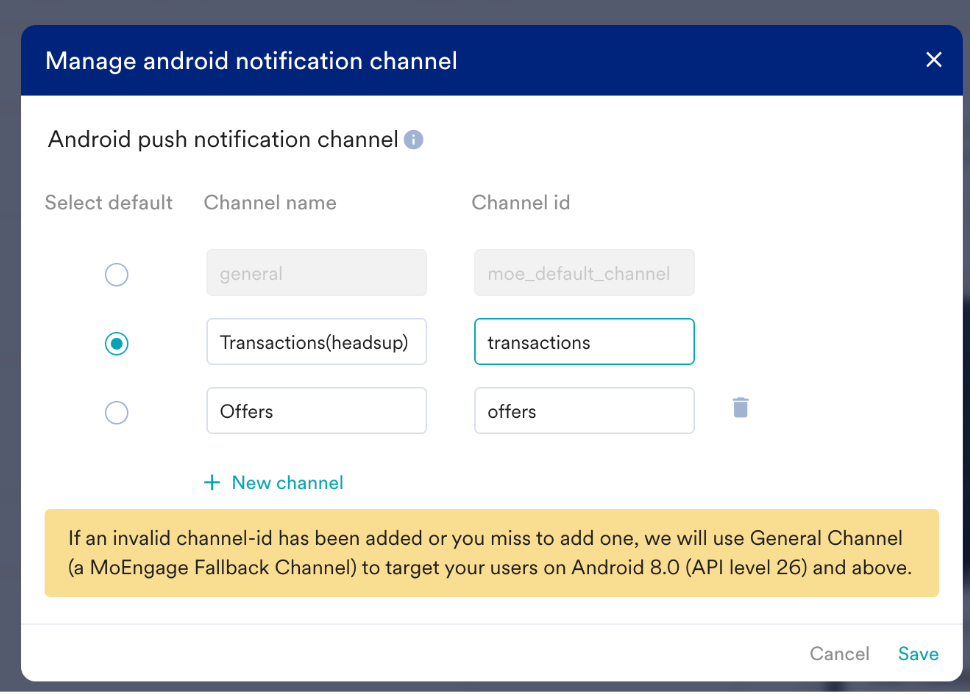Select general as the default channel
970x694 pixels.
coord(116,274)
